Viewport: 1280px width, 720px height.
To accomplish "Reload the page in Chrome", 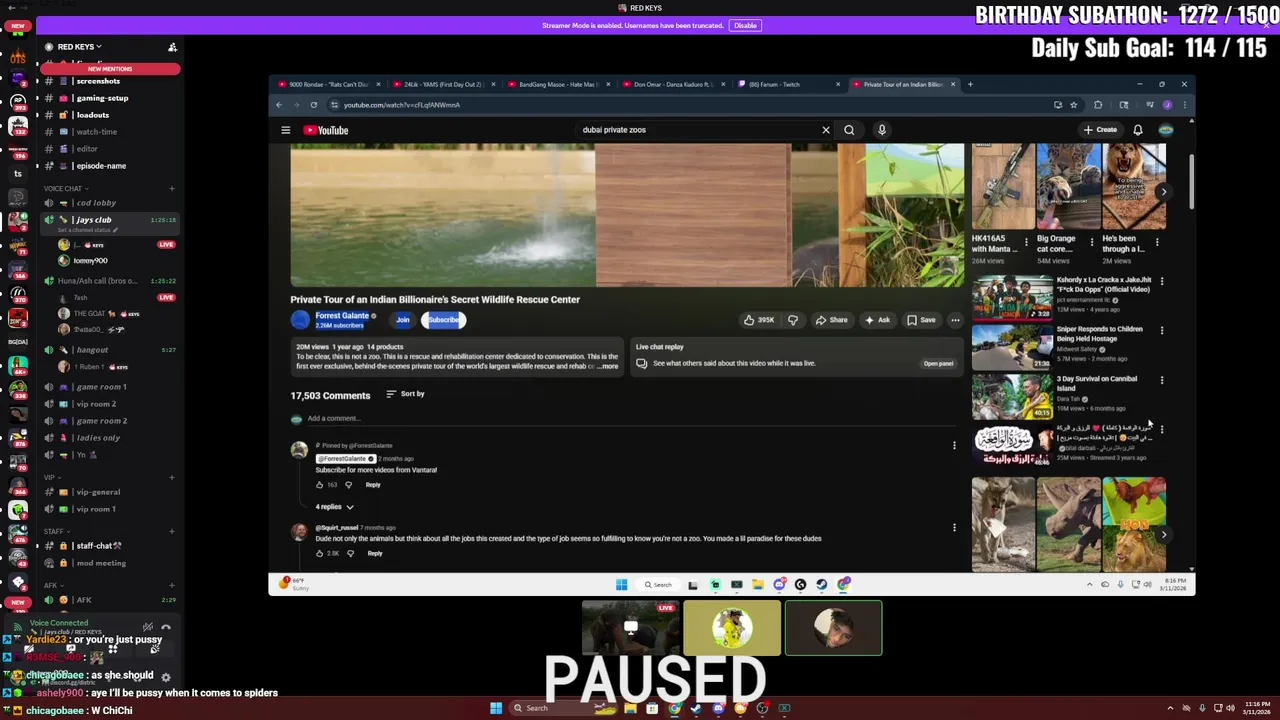I will pos(314,105).
